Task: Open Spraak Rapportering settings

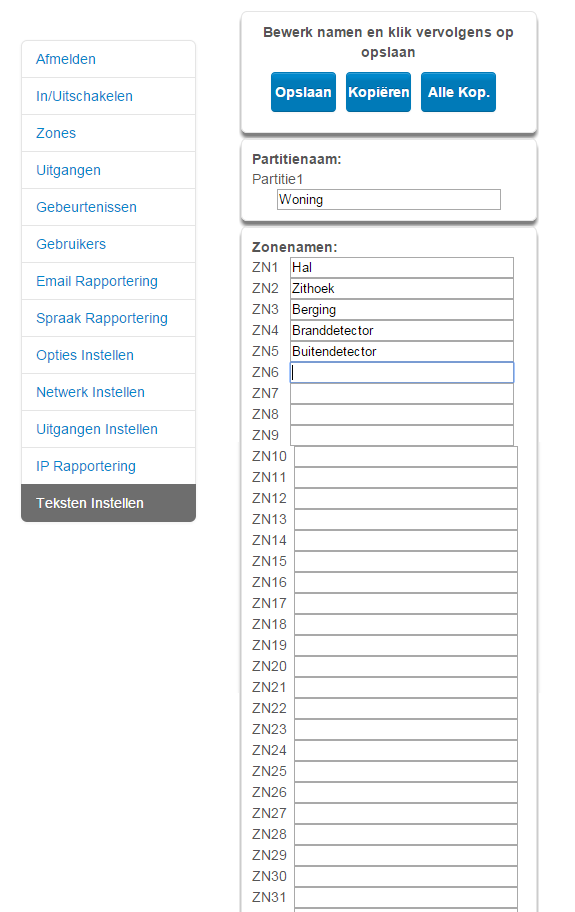Action: click(x=108, y=318)
